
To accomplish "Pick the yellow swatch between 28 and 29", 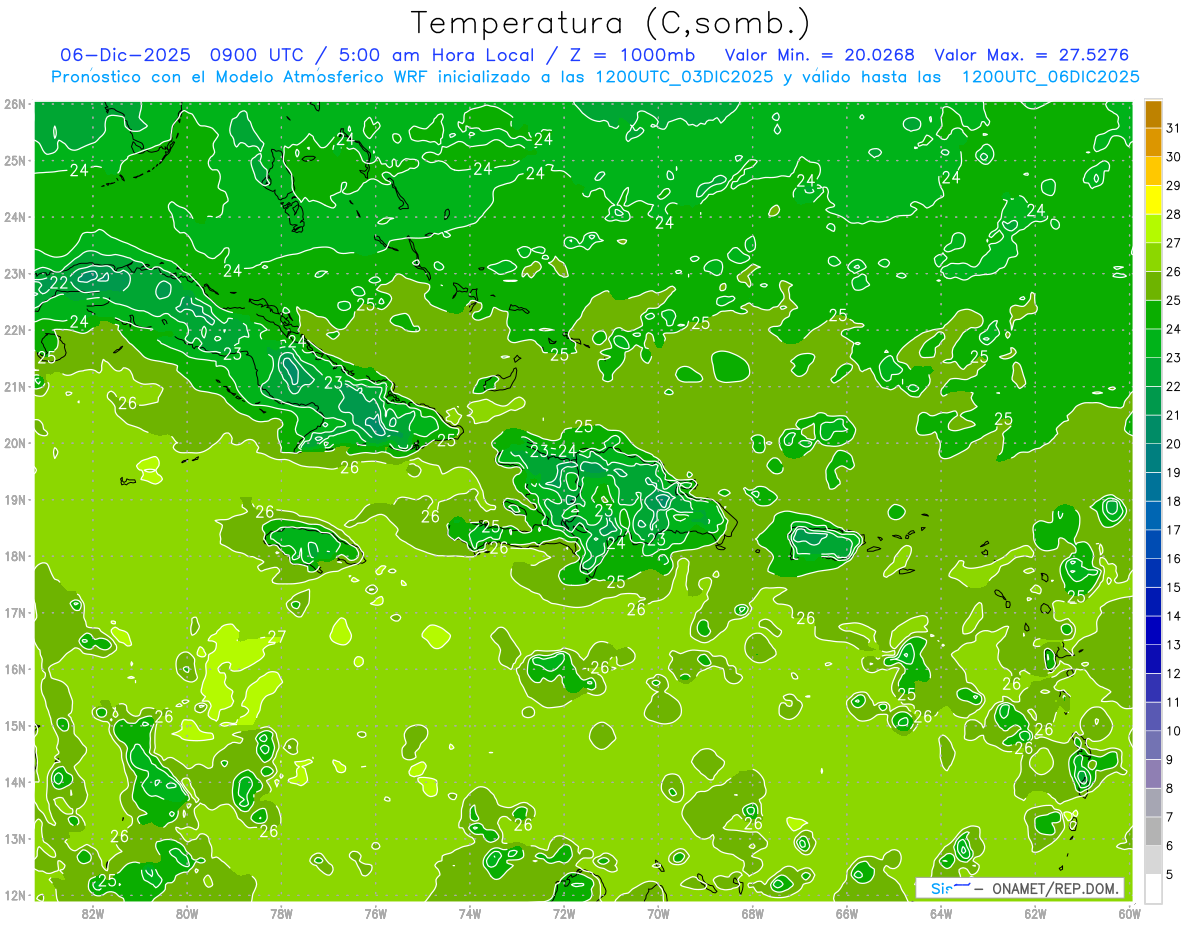I will pyautogui.click(x=1153, y=200).
